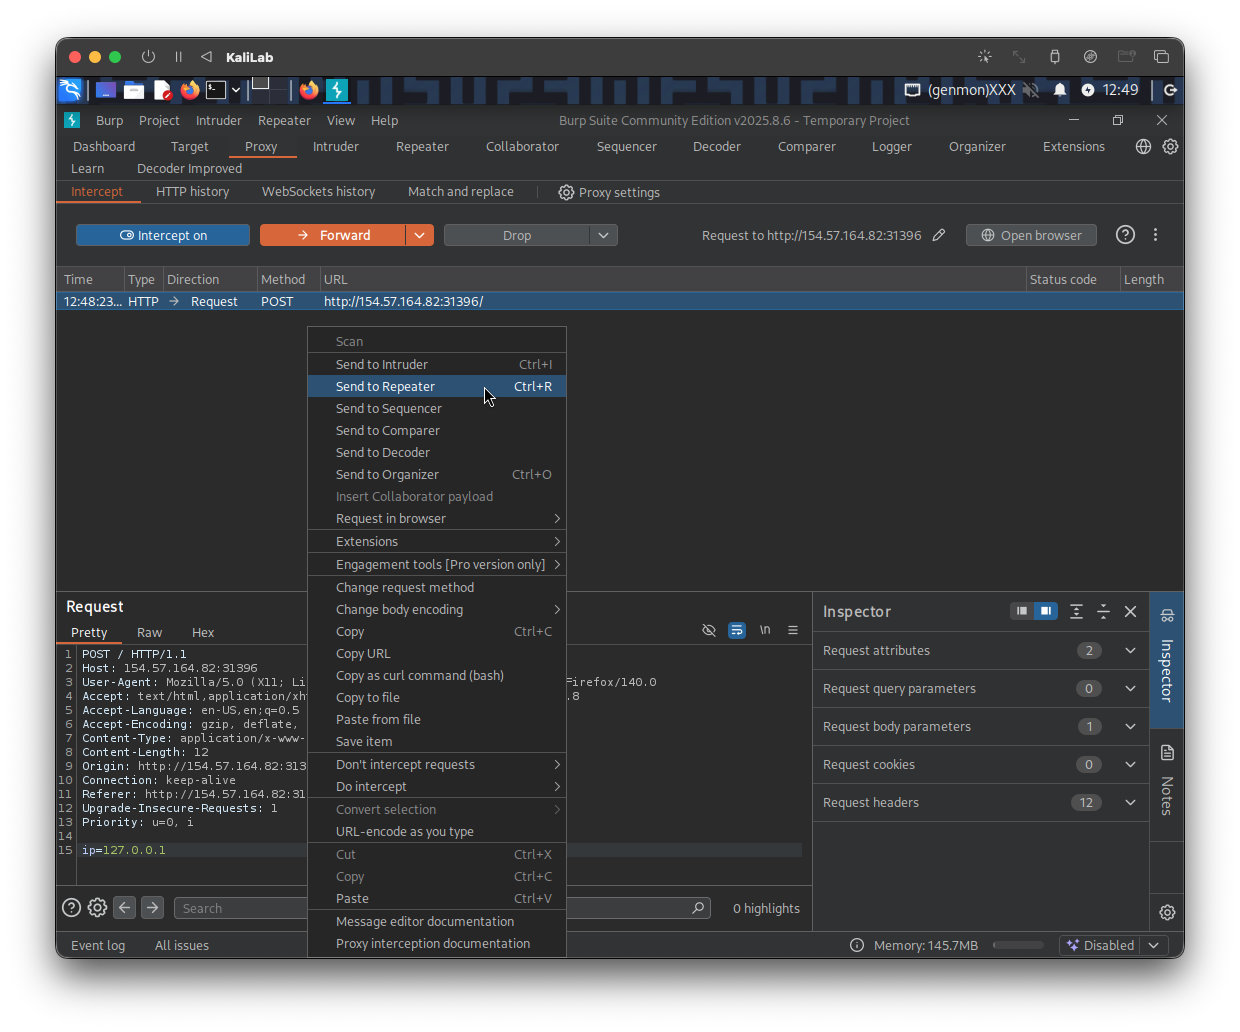Click the pencil icon to edit target
This screenshot has width=1240, height=1032.
coord(938,235)
